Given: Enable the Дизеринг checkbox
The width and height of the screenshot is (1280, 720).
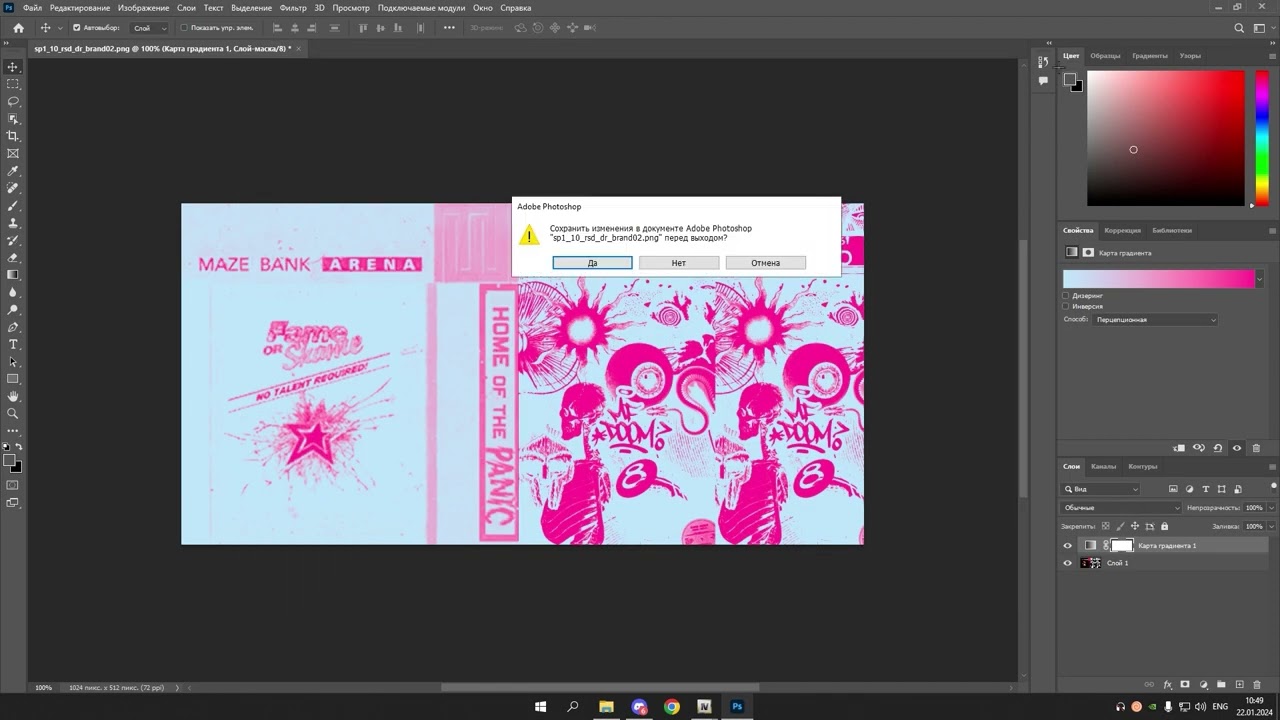Looking at the screenshot, I should tap(1066, 296).
